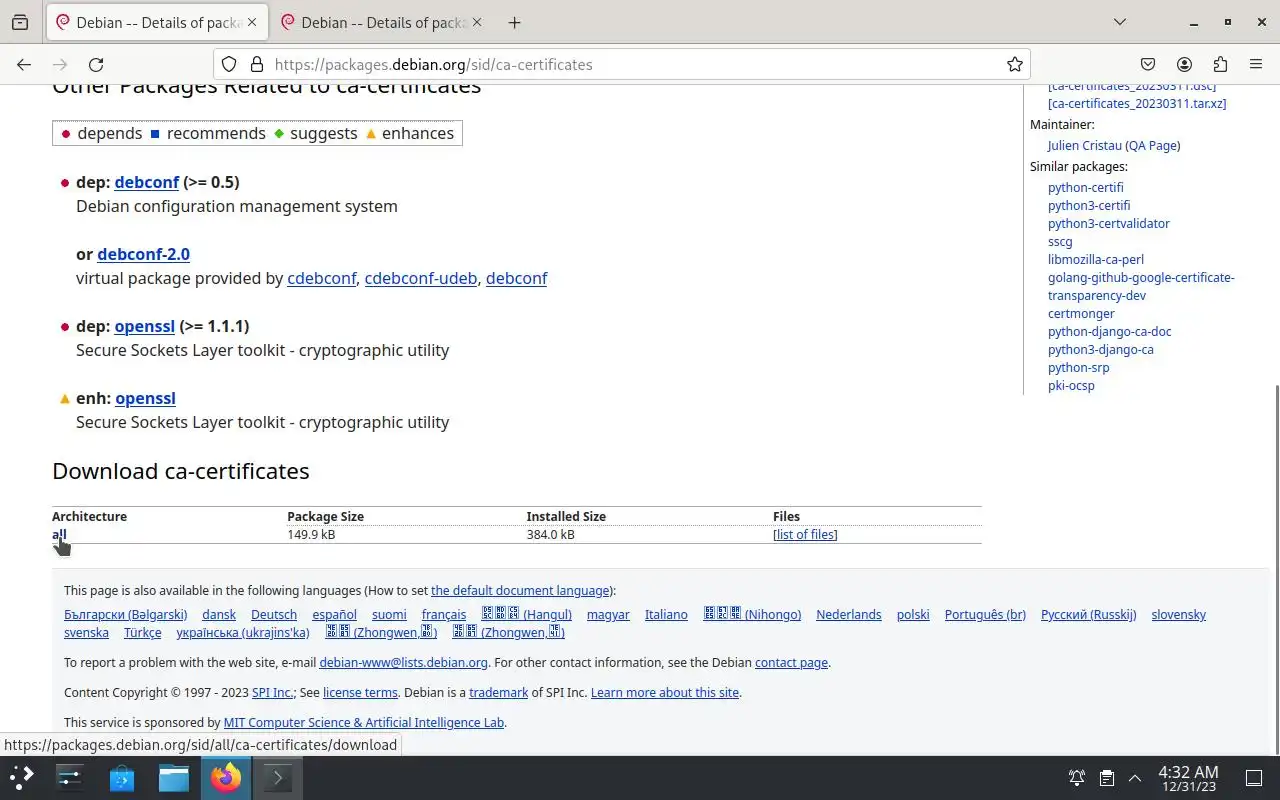Switch page language to français

[444, 614]
